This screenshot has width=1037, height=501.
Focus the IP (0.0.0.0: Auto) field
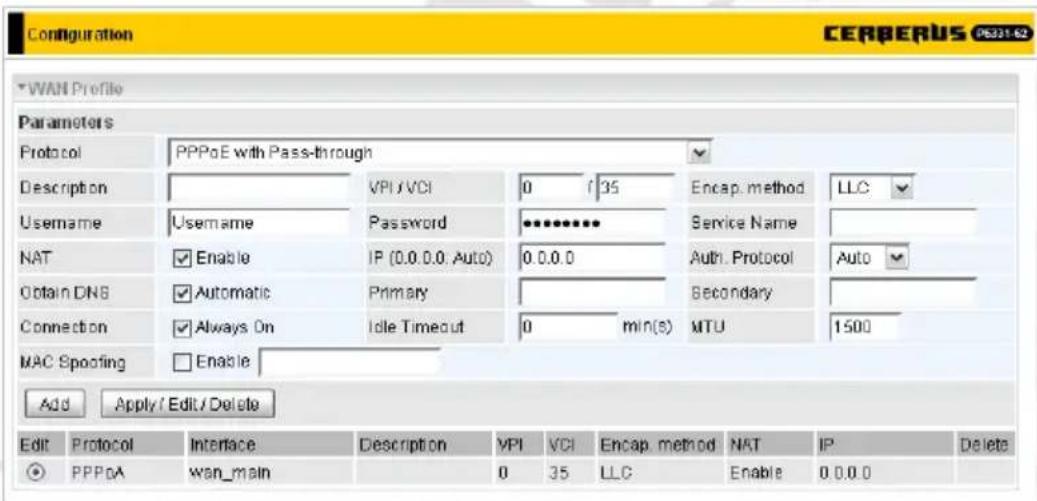592,257
